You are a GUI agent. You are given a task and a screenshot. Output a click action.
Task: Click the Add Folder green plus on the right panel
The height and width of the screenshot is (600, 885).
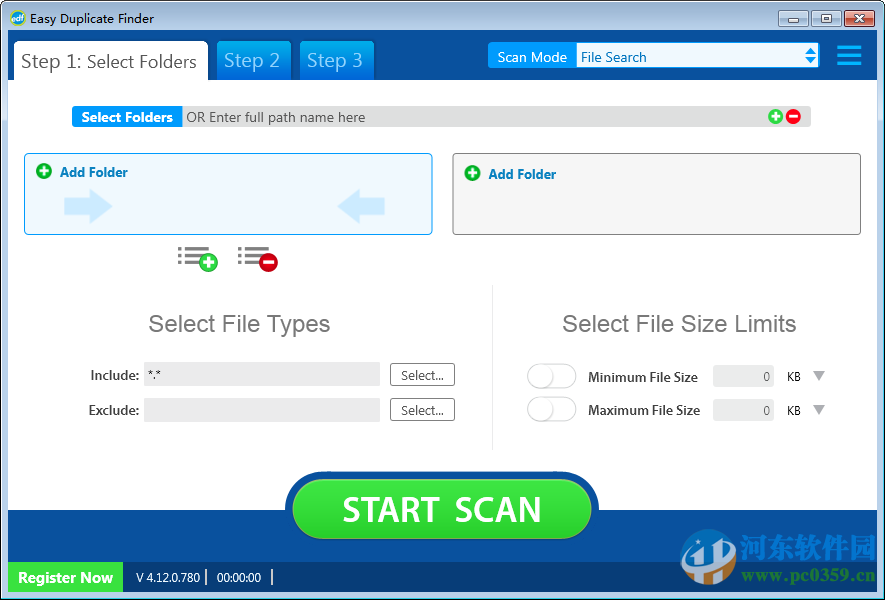472,174
